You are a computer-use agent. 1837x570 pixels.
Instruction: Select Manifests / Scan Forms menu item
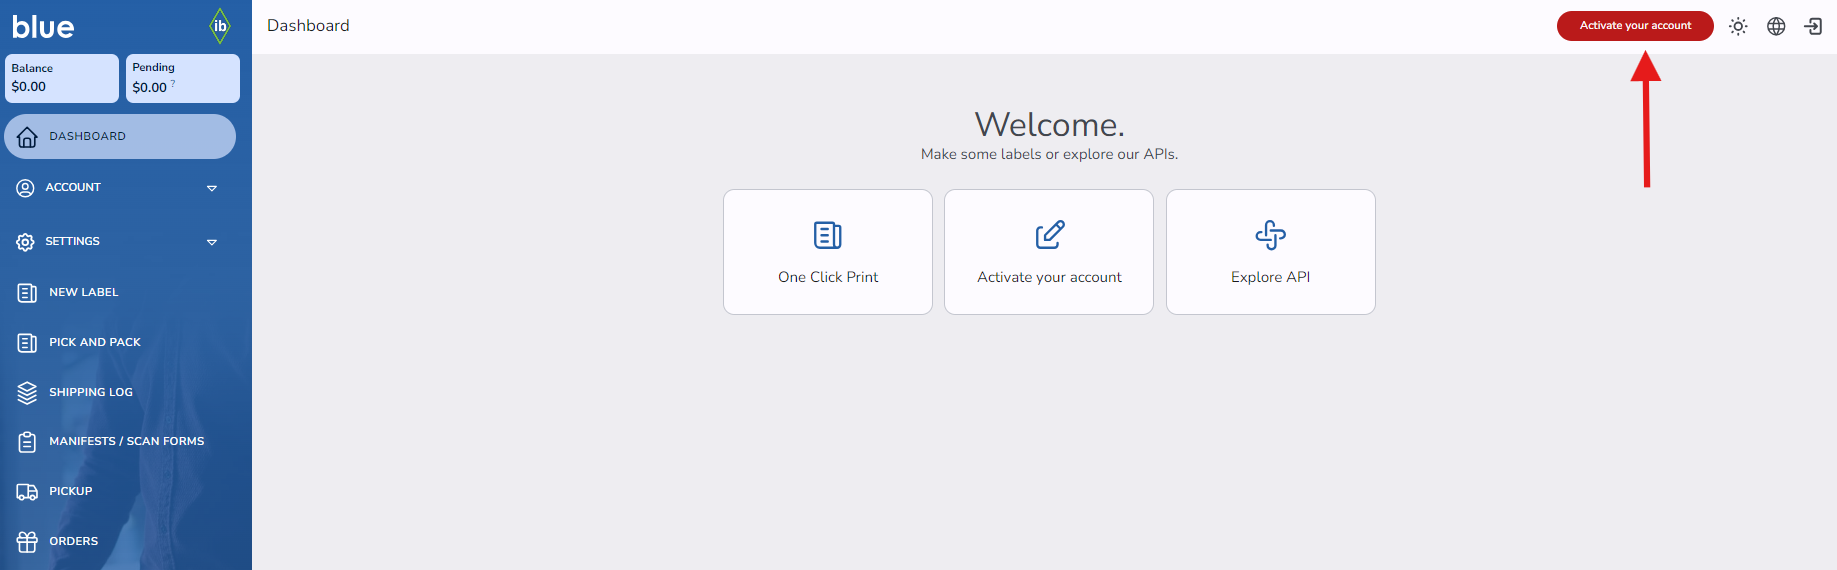coord(126,441)
